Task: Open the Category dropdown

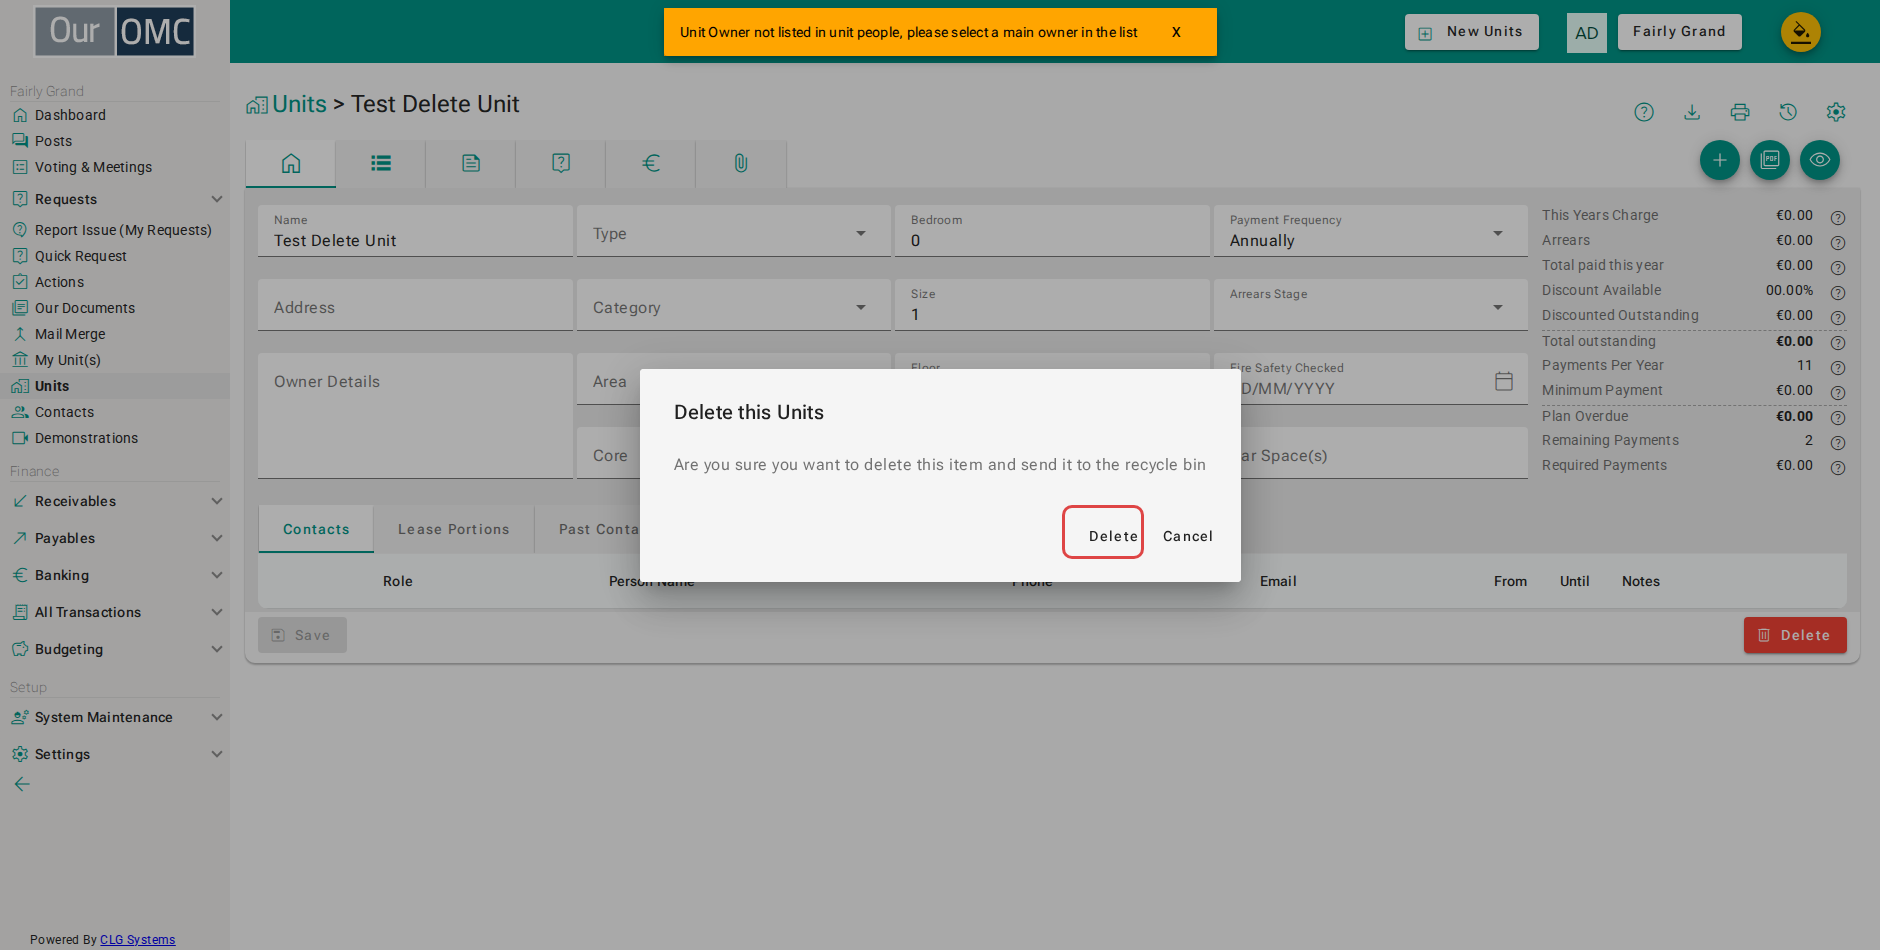Action: (734, 305)
